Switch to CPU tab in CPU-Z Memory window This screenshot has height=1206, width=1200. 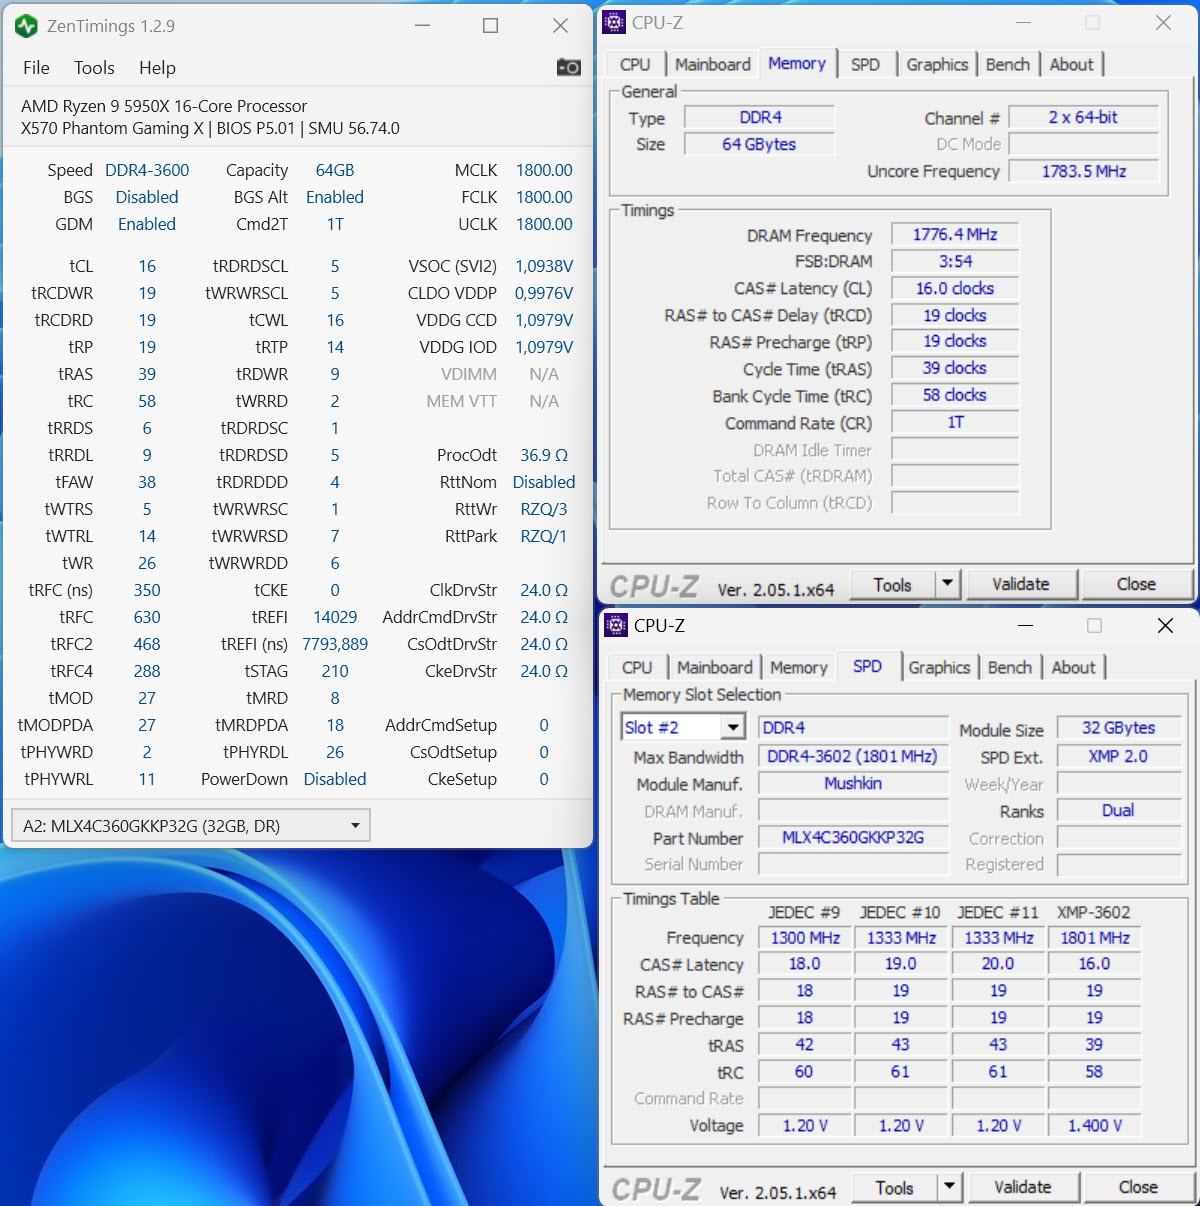pyautogui.click(x=635, y=64)
